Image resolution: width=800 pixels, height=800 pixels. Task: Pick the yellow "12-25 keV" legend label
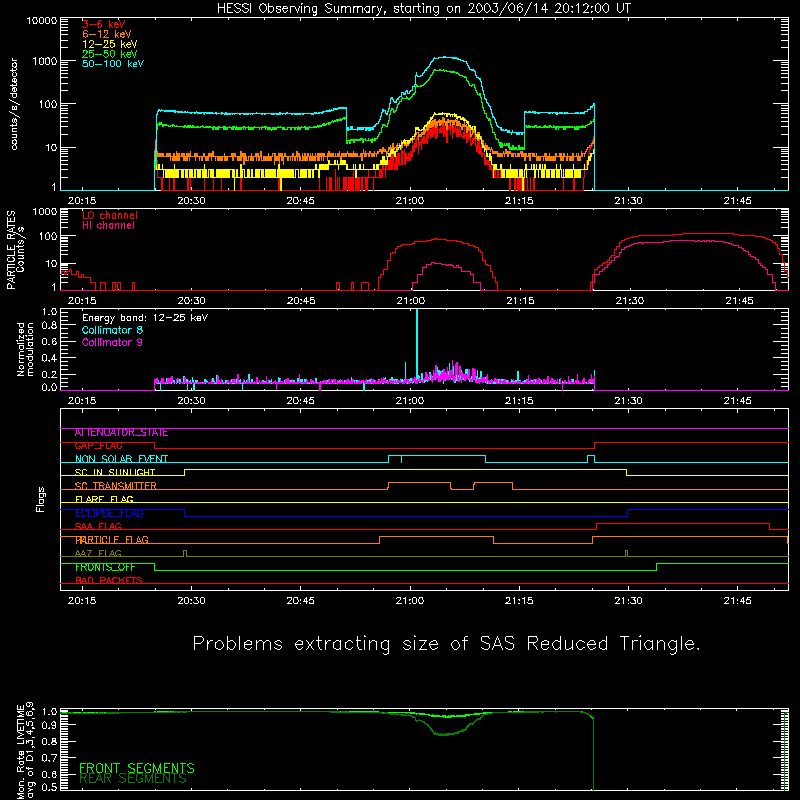[x=109, y=44]
